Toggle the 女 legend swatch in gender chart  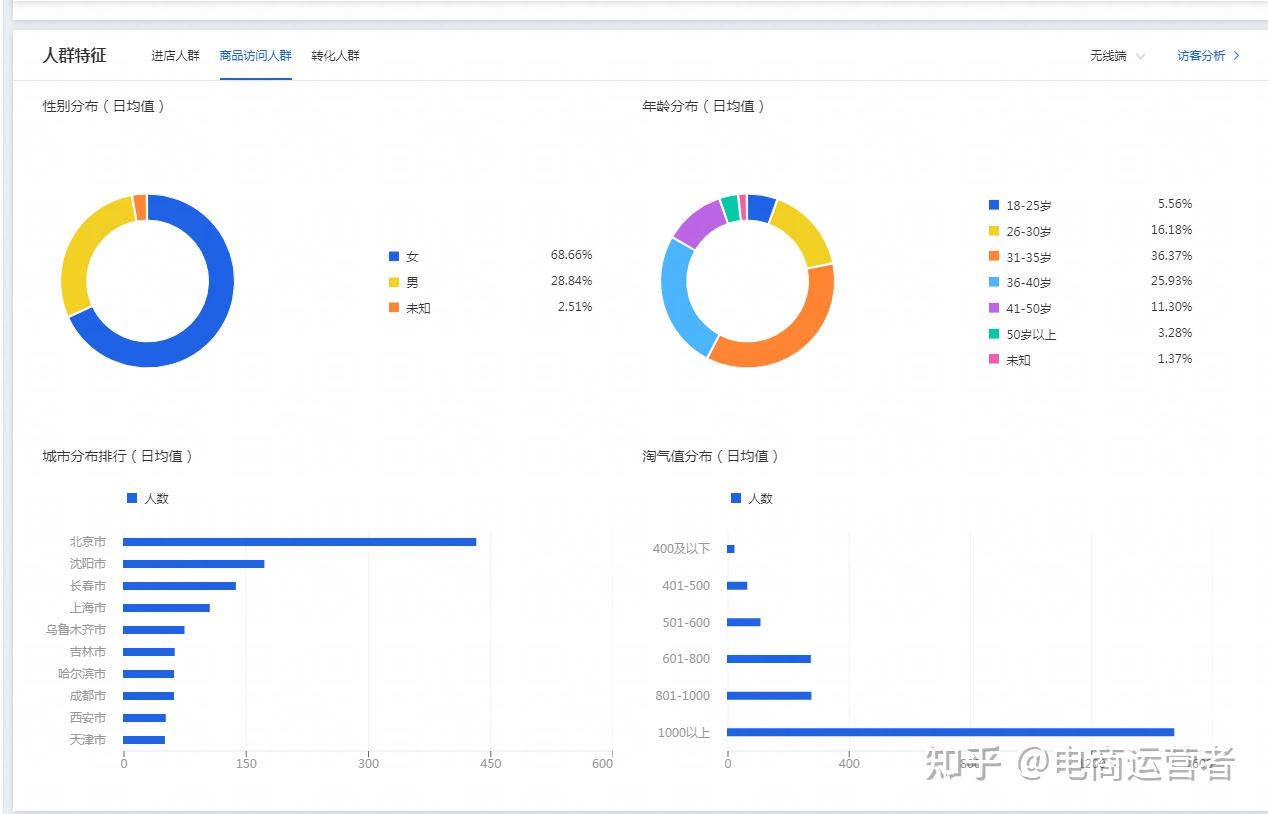coord(394,256)
